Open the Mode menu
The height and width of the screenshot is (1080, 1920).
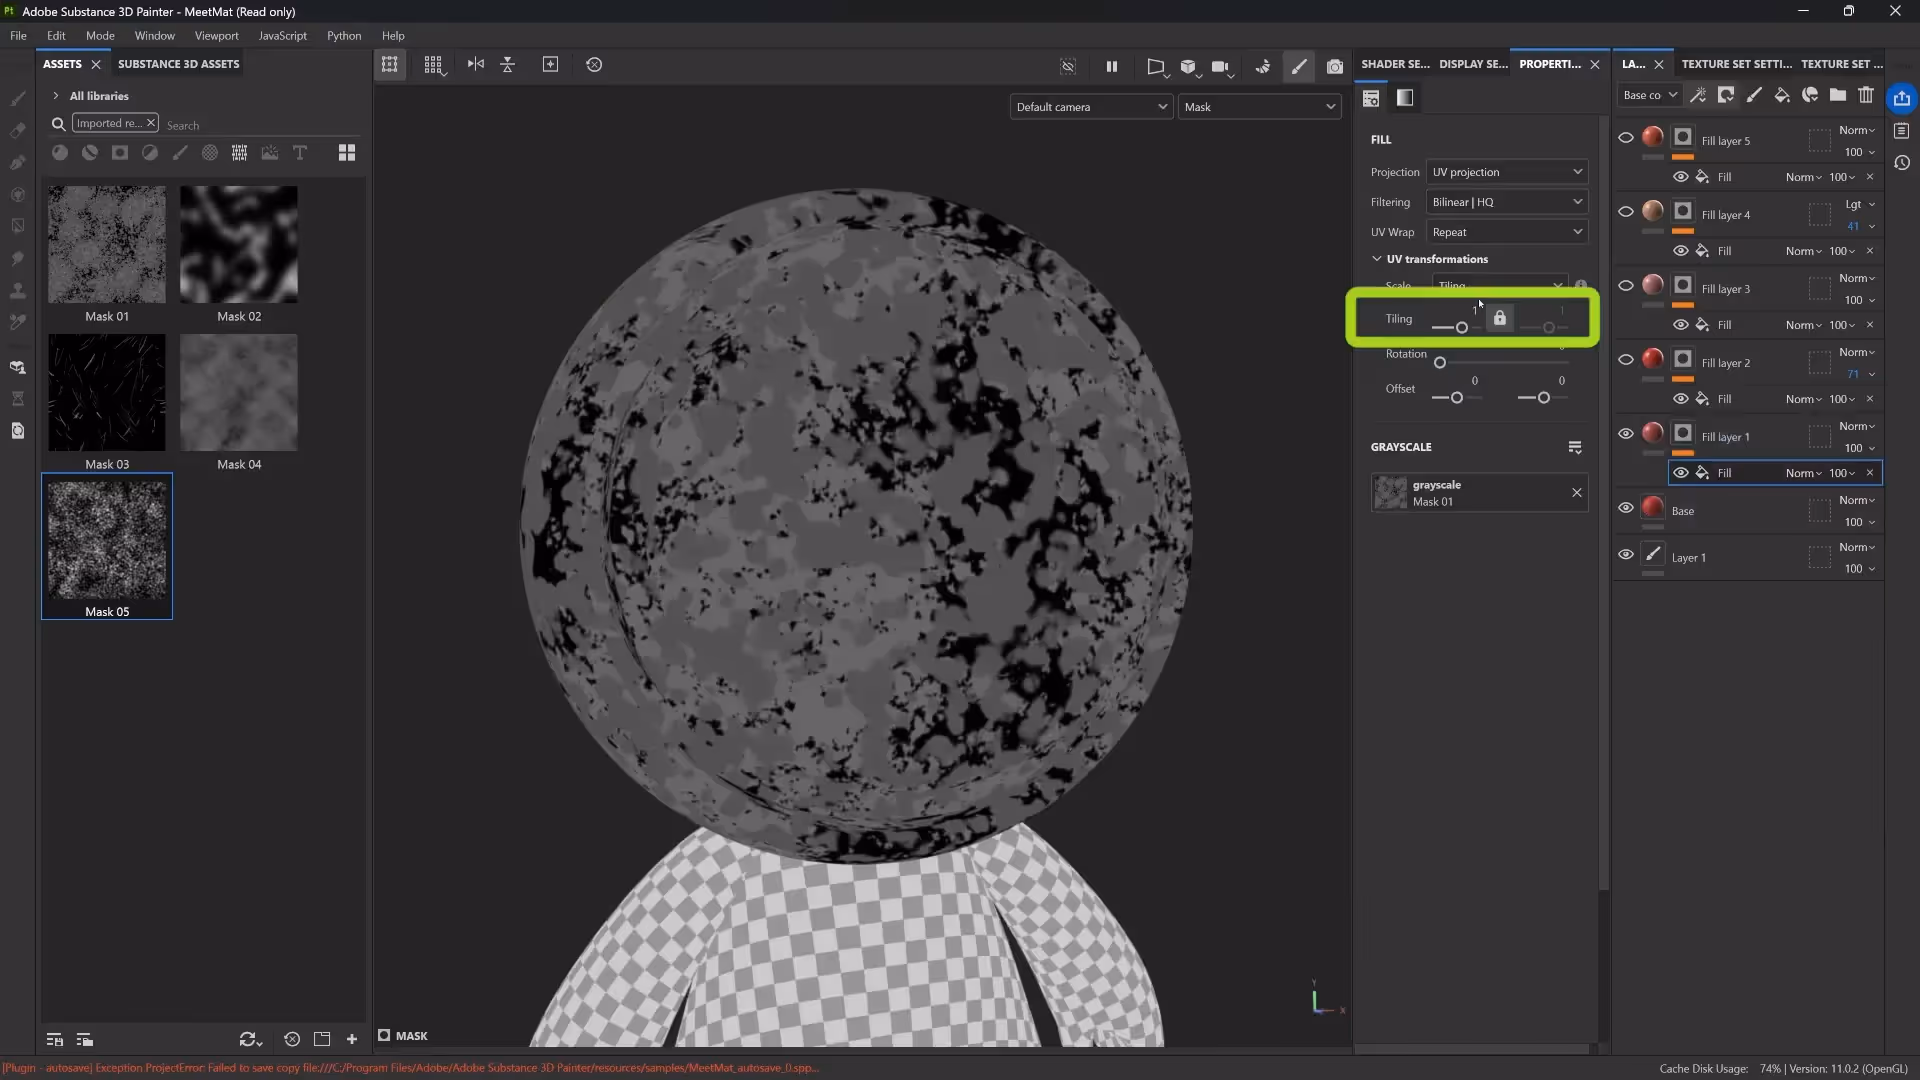click(100, 36)
